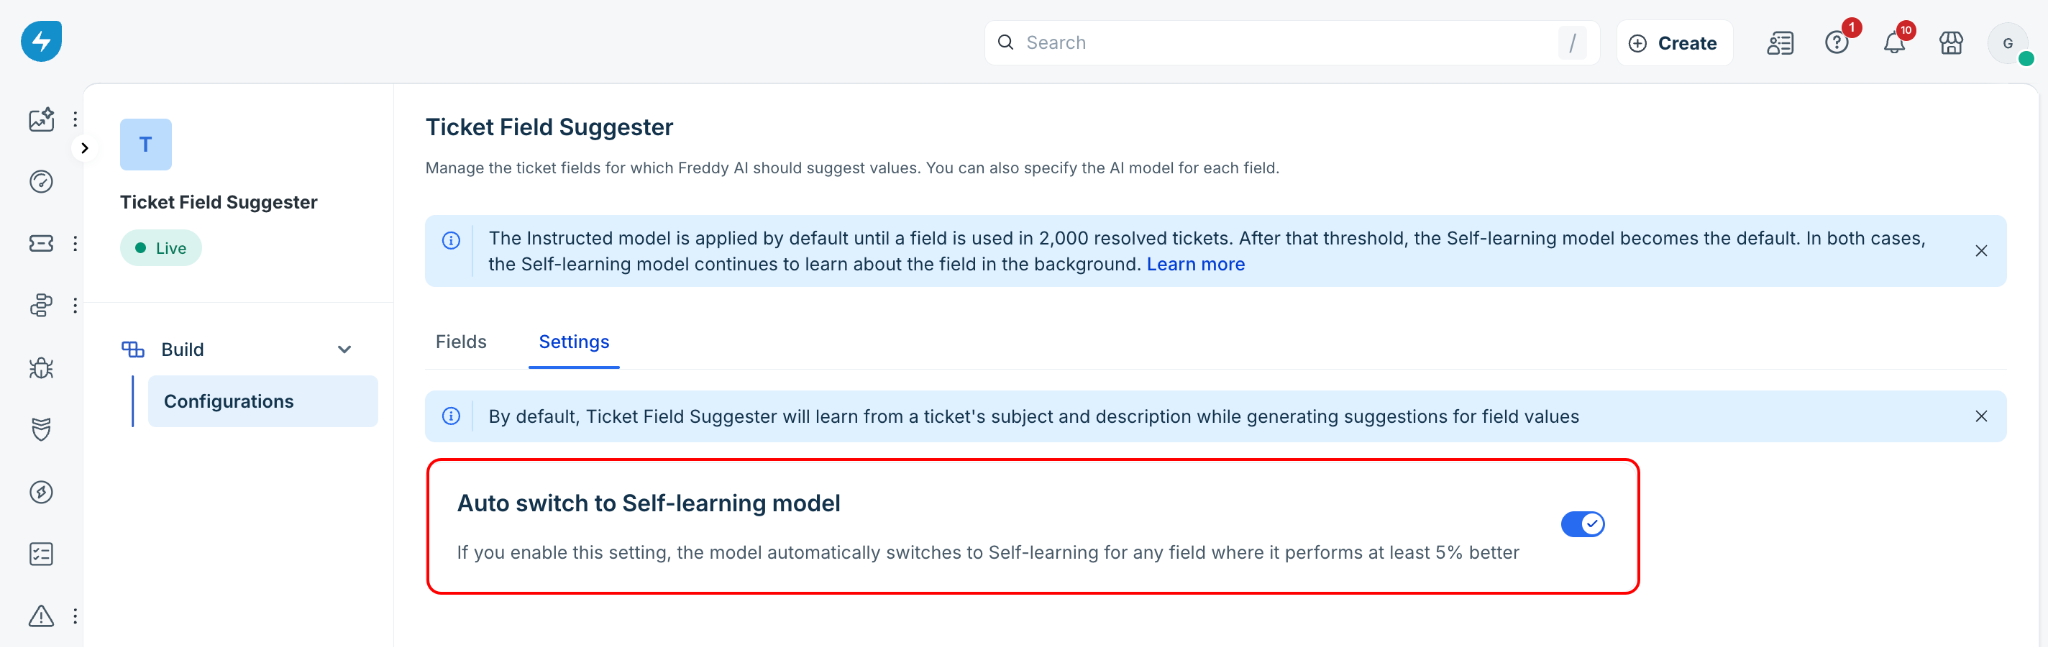2048x647 pixels.
Task: Open the workflow automation sidebar icon
Action: (41, 305)
